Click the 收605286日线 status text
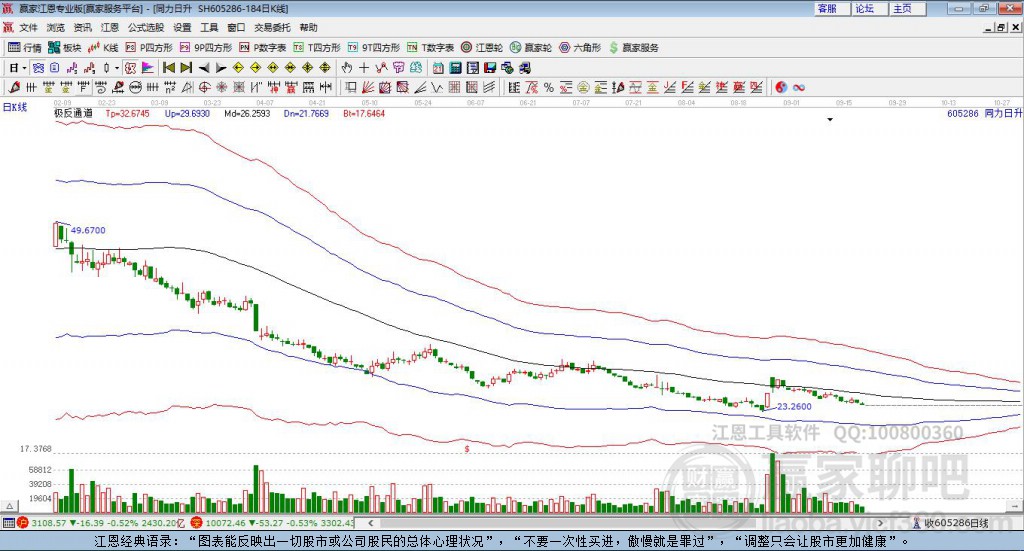This screenshot has height=551, width=1024. click(x=957, y=523)
